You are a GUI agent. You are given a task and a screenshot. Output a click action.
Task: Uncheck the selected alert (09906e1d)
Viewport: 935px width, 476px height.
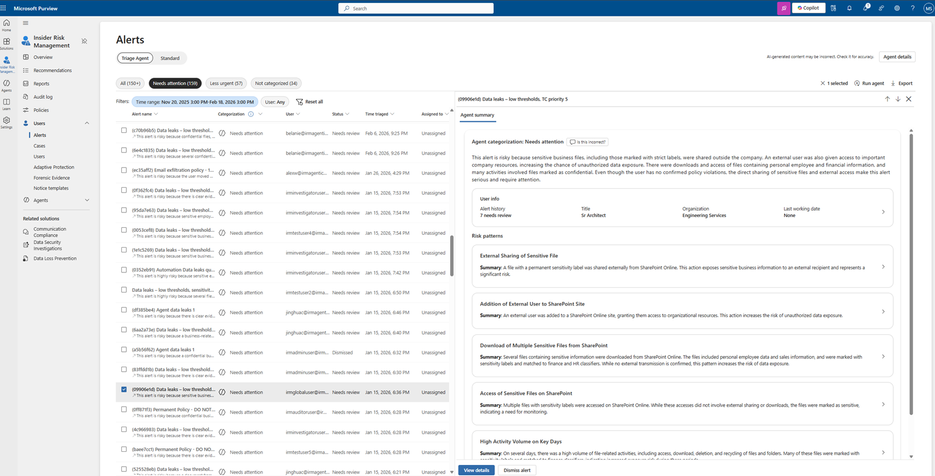tap(124, 390)
